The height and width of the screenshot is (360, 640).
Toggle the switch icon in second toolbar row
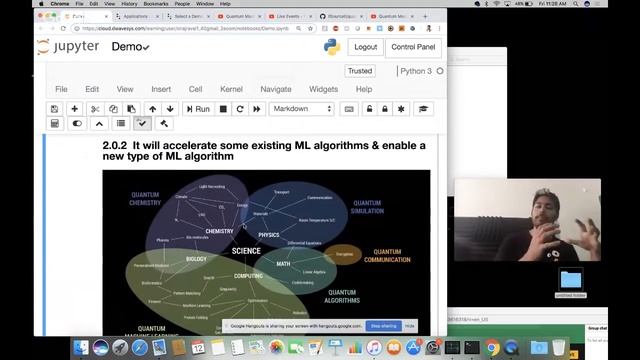click(x=77, y=124)
